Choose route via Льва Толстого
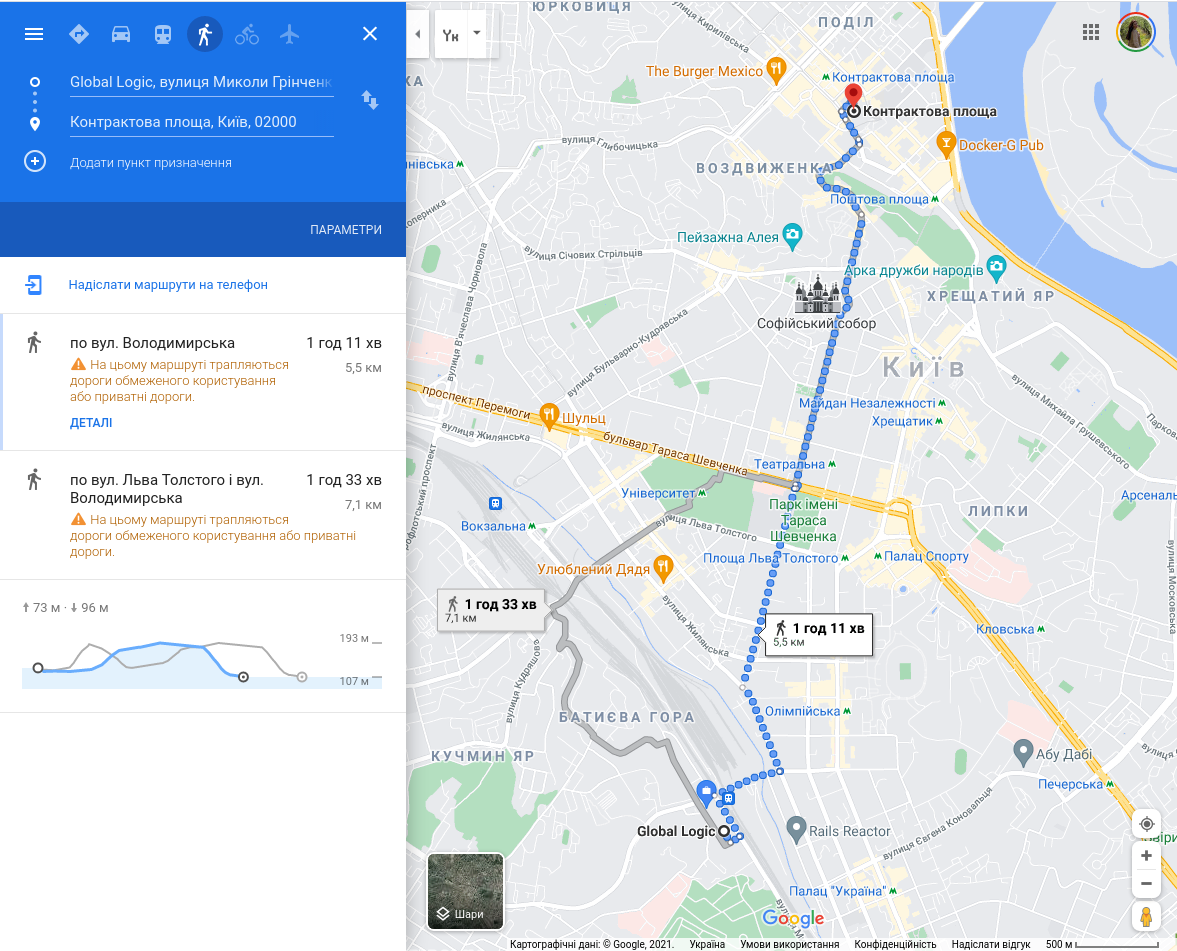Screen dimensions: 1177x951 203,515
